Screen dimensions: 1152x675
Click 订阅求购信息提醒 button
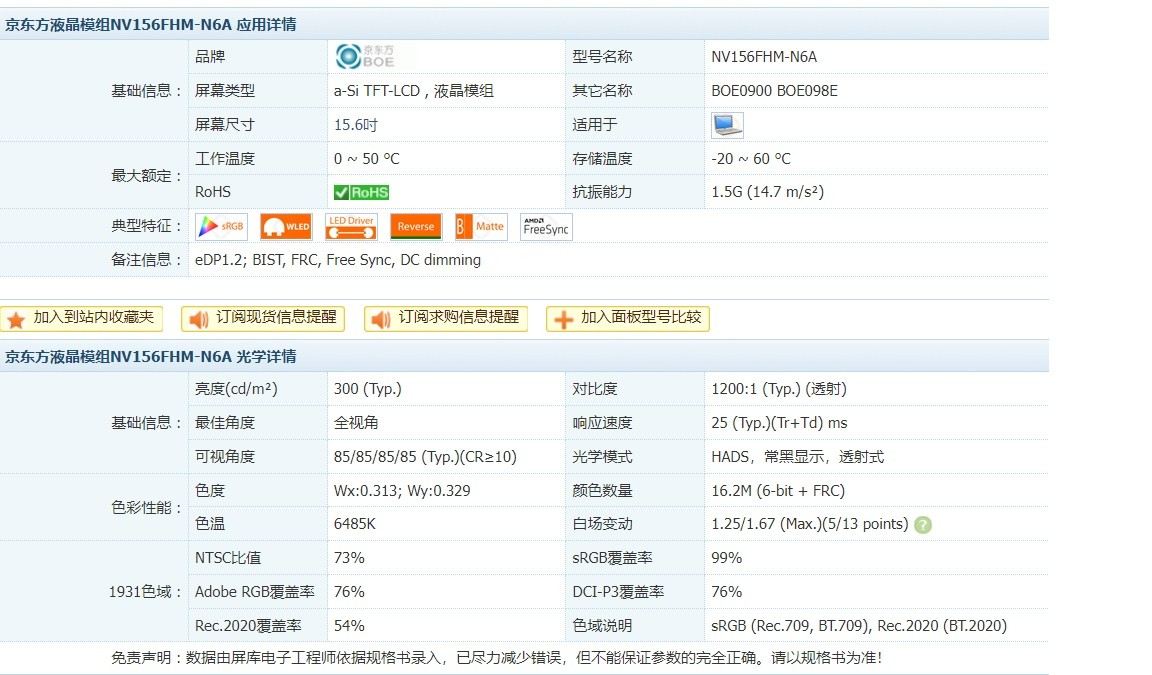pos(446,318)
